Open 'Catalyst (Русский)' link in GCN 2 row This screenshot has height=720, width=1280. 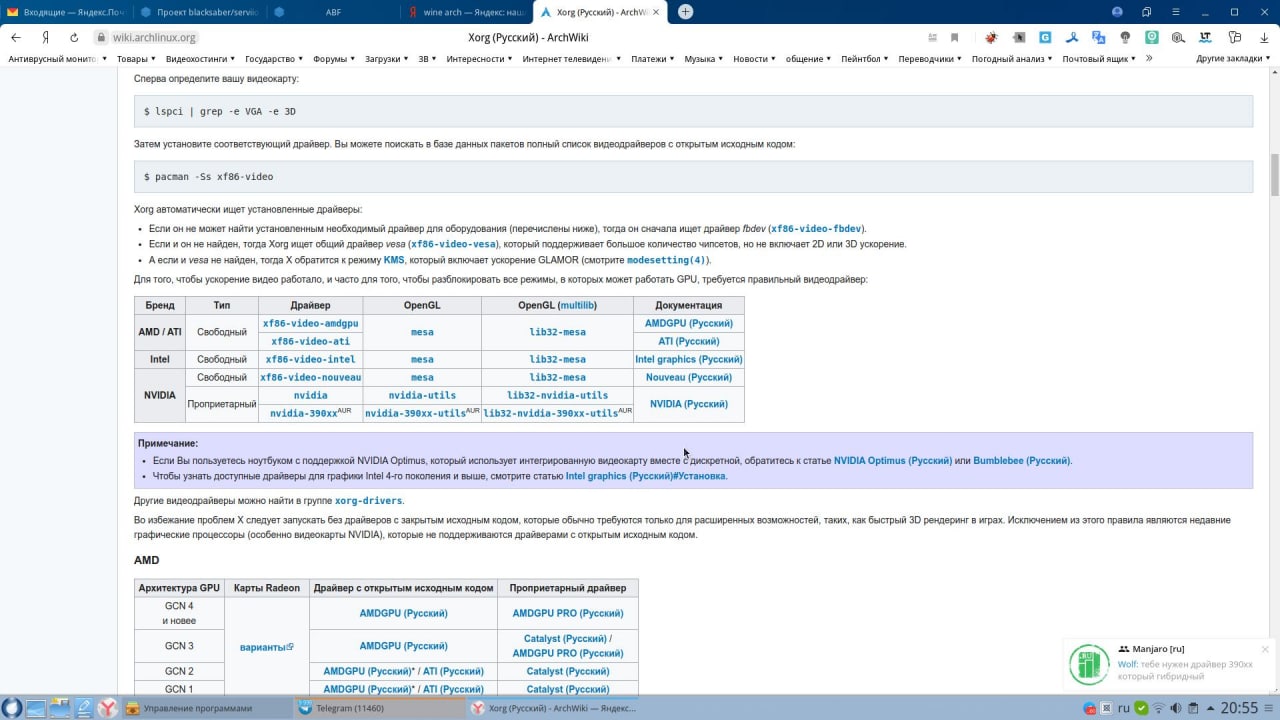(x=568, y=671)
